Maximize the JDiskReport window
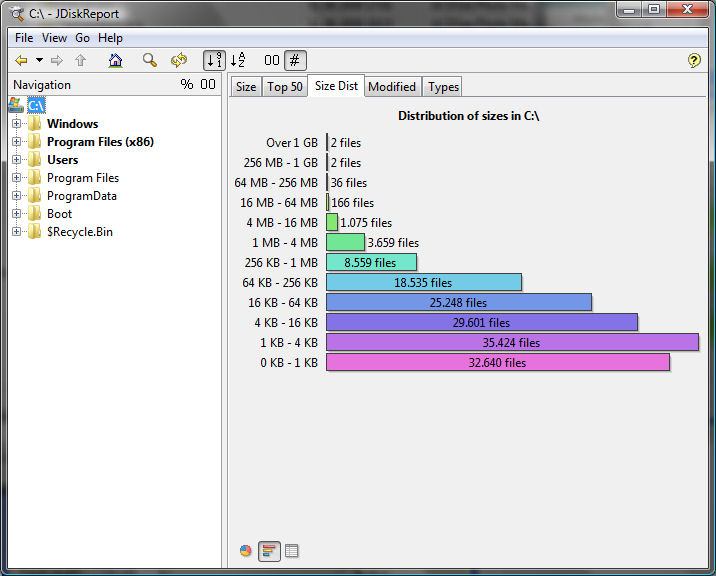 pos(654,9)
